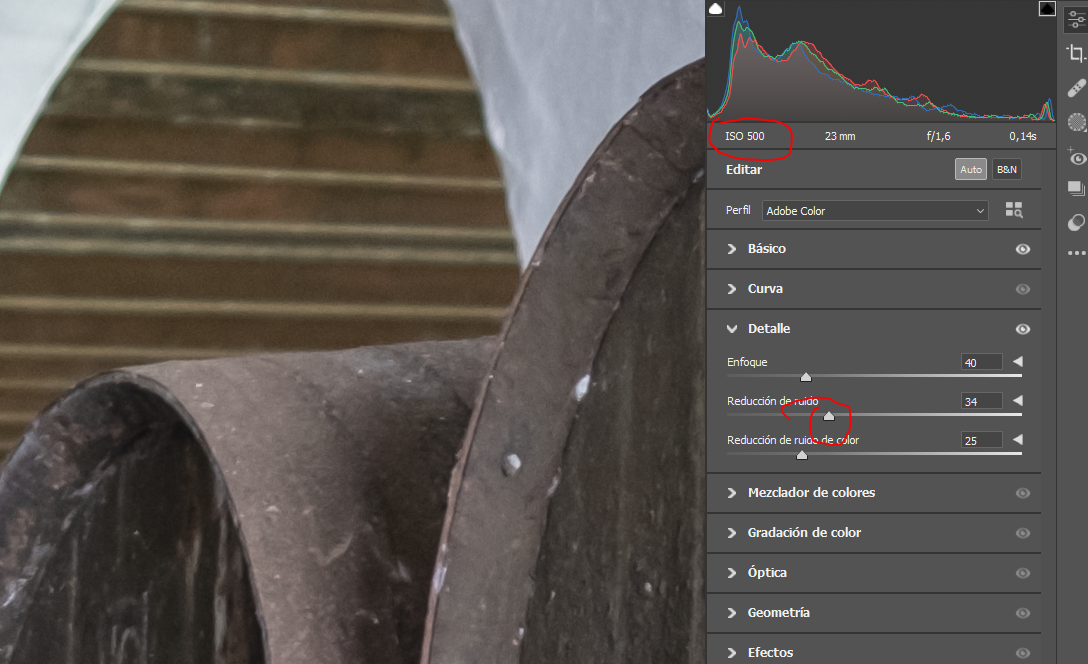Open the Edit sliders panel icon

pyautogui.click(x=1076, y=18)
